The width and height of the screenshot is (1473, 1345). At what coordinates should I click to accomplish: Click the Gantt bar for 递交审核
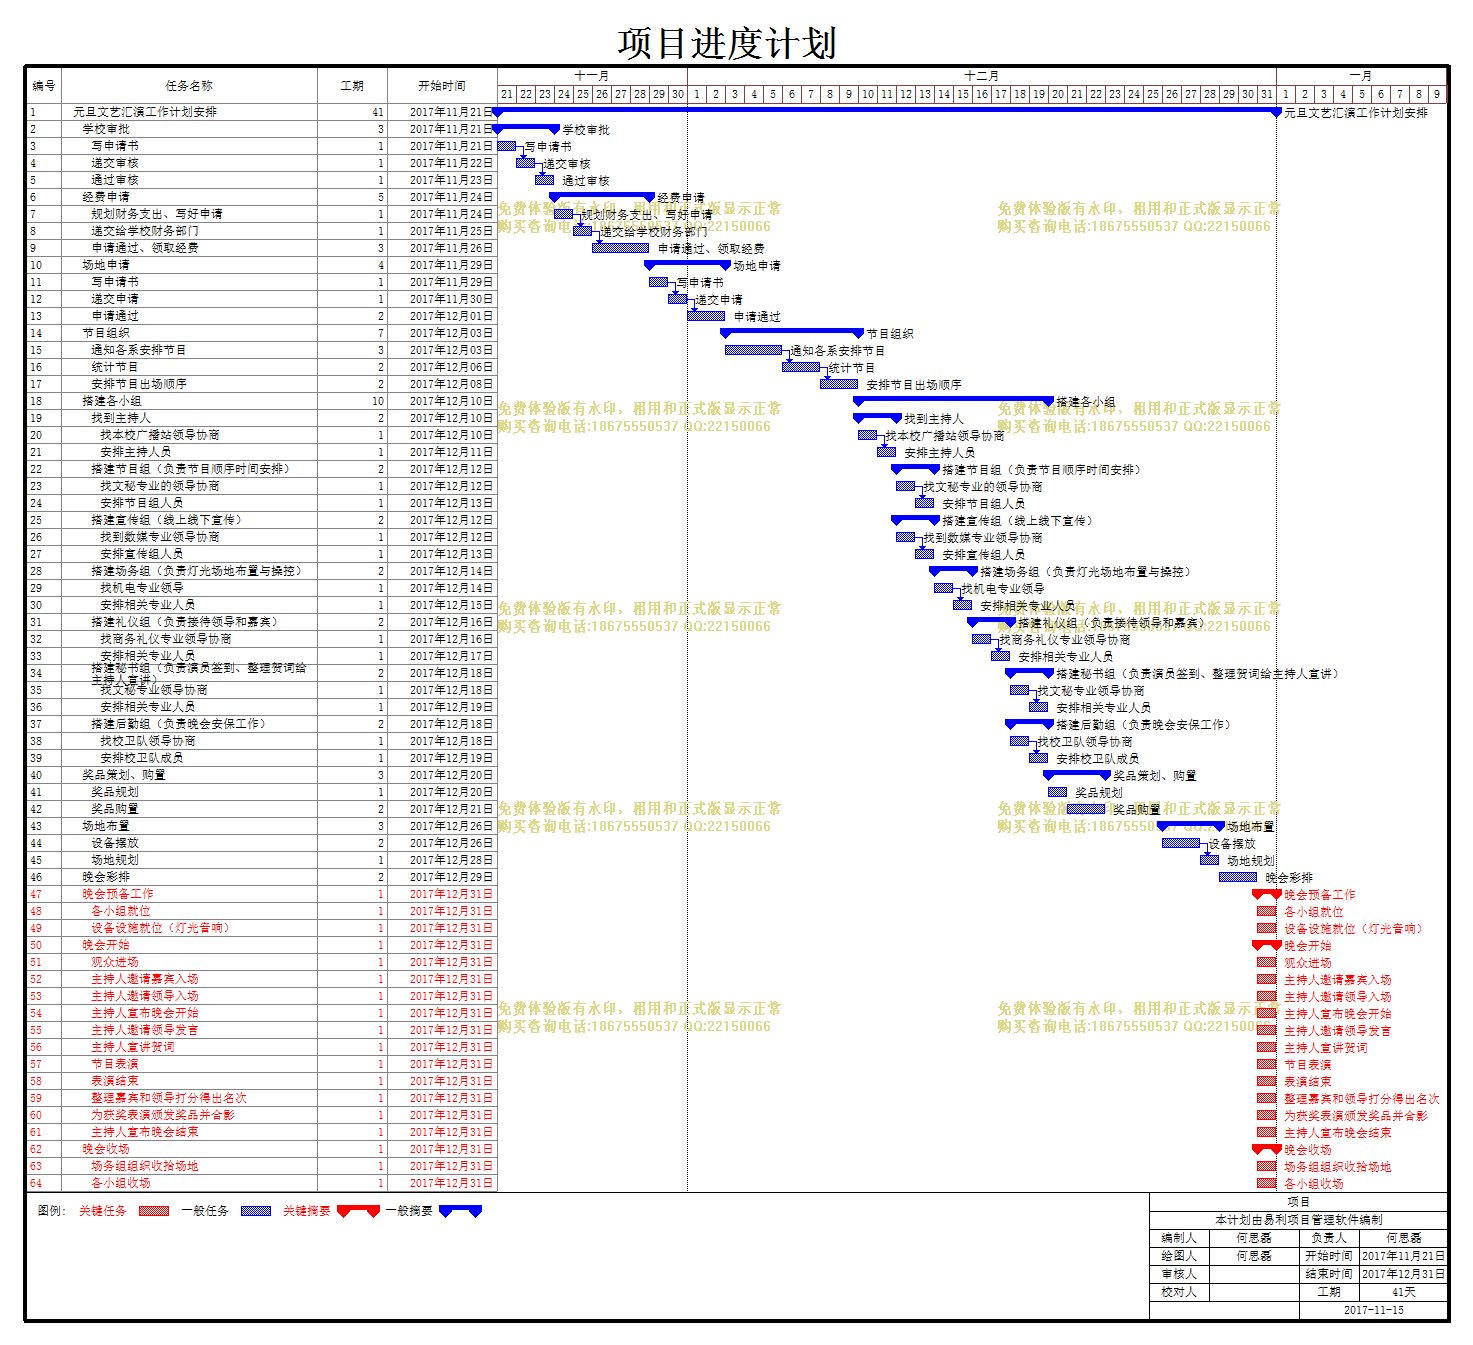525,163
